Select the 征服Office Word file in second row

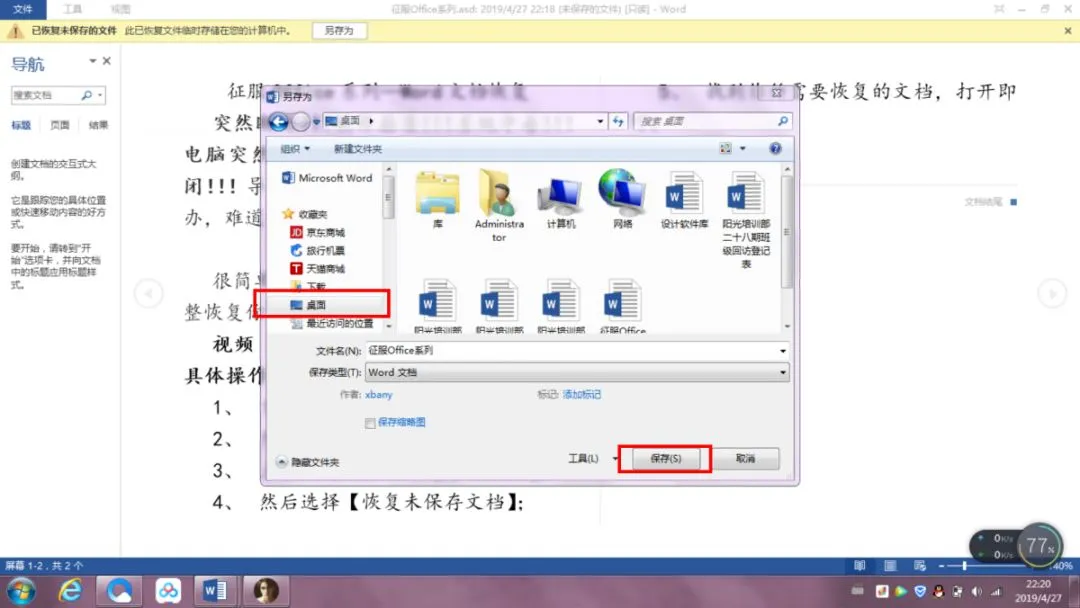point(623,307)
